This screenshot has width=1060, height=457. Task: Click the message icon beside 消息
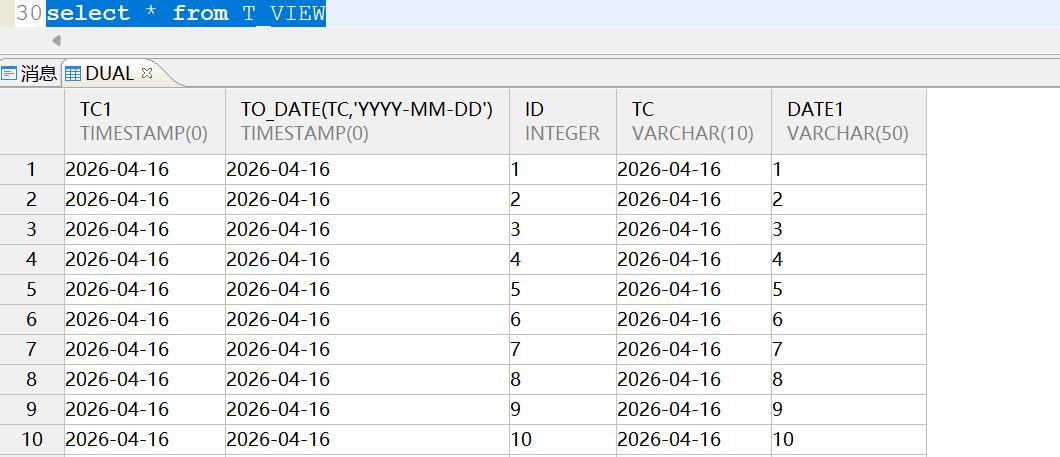tap(9, 73)
